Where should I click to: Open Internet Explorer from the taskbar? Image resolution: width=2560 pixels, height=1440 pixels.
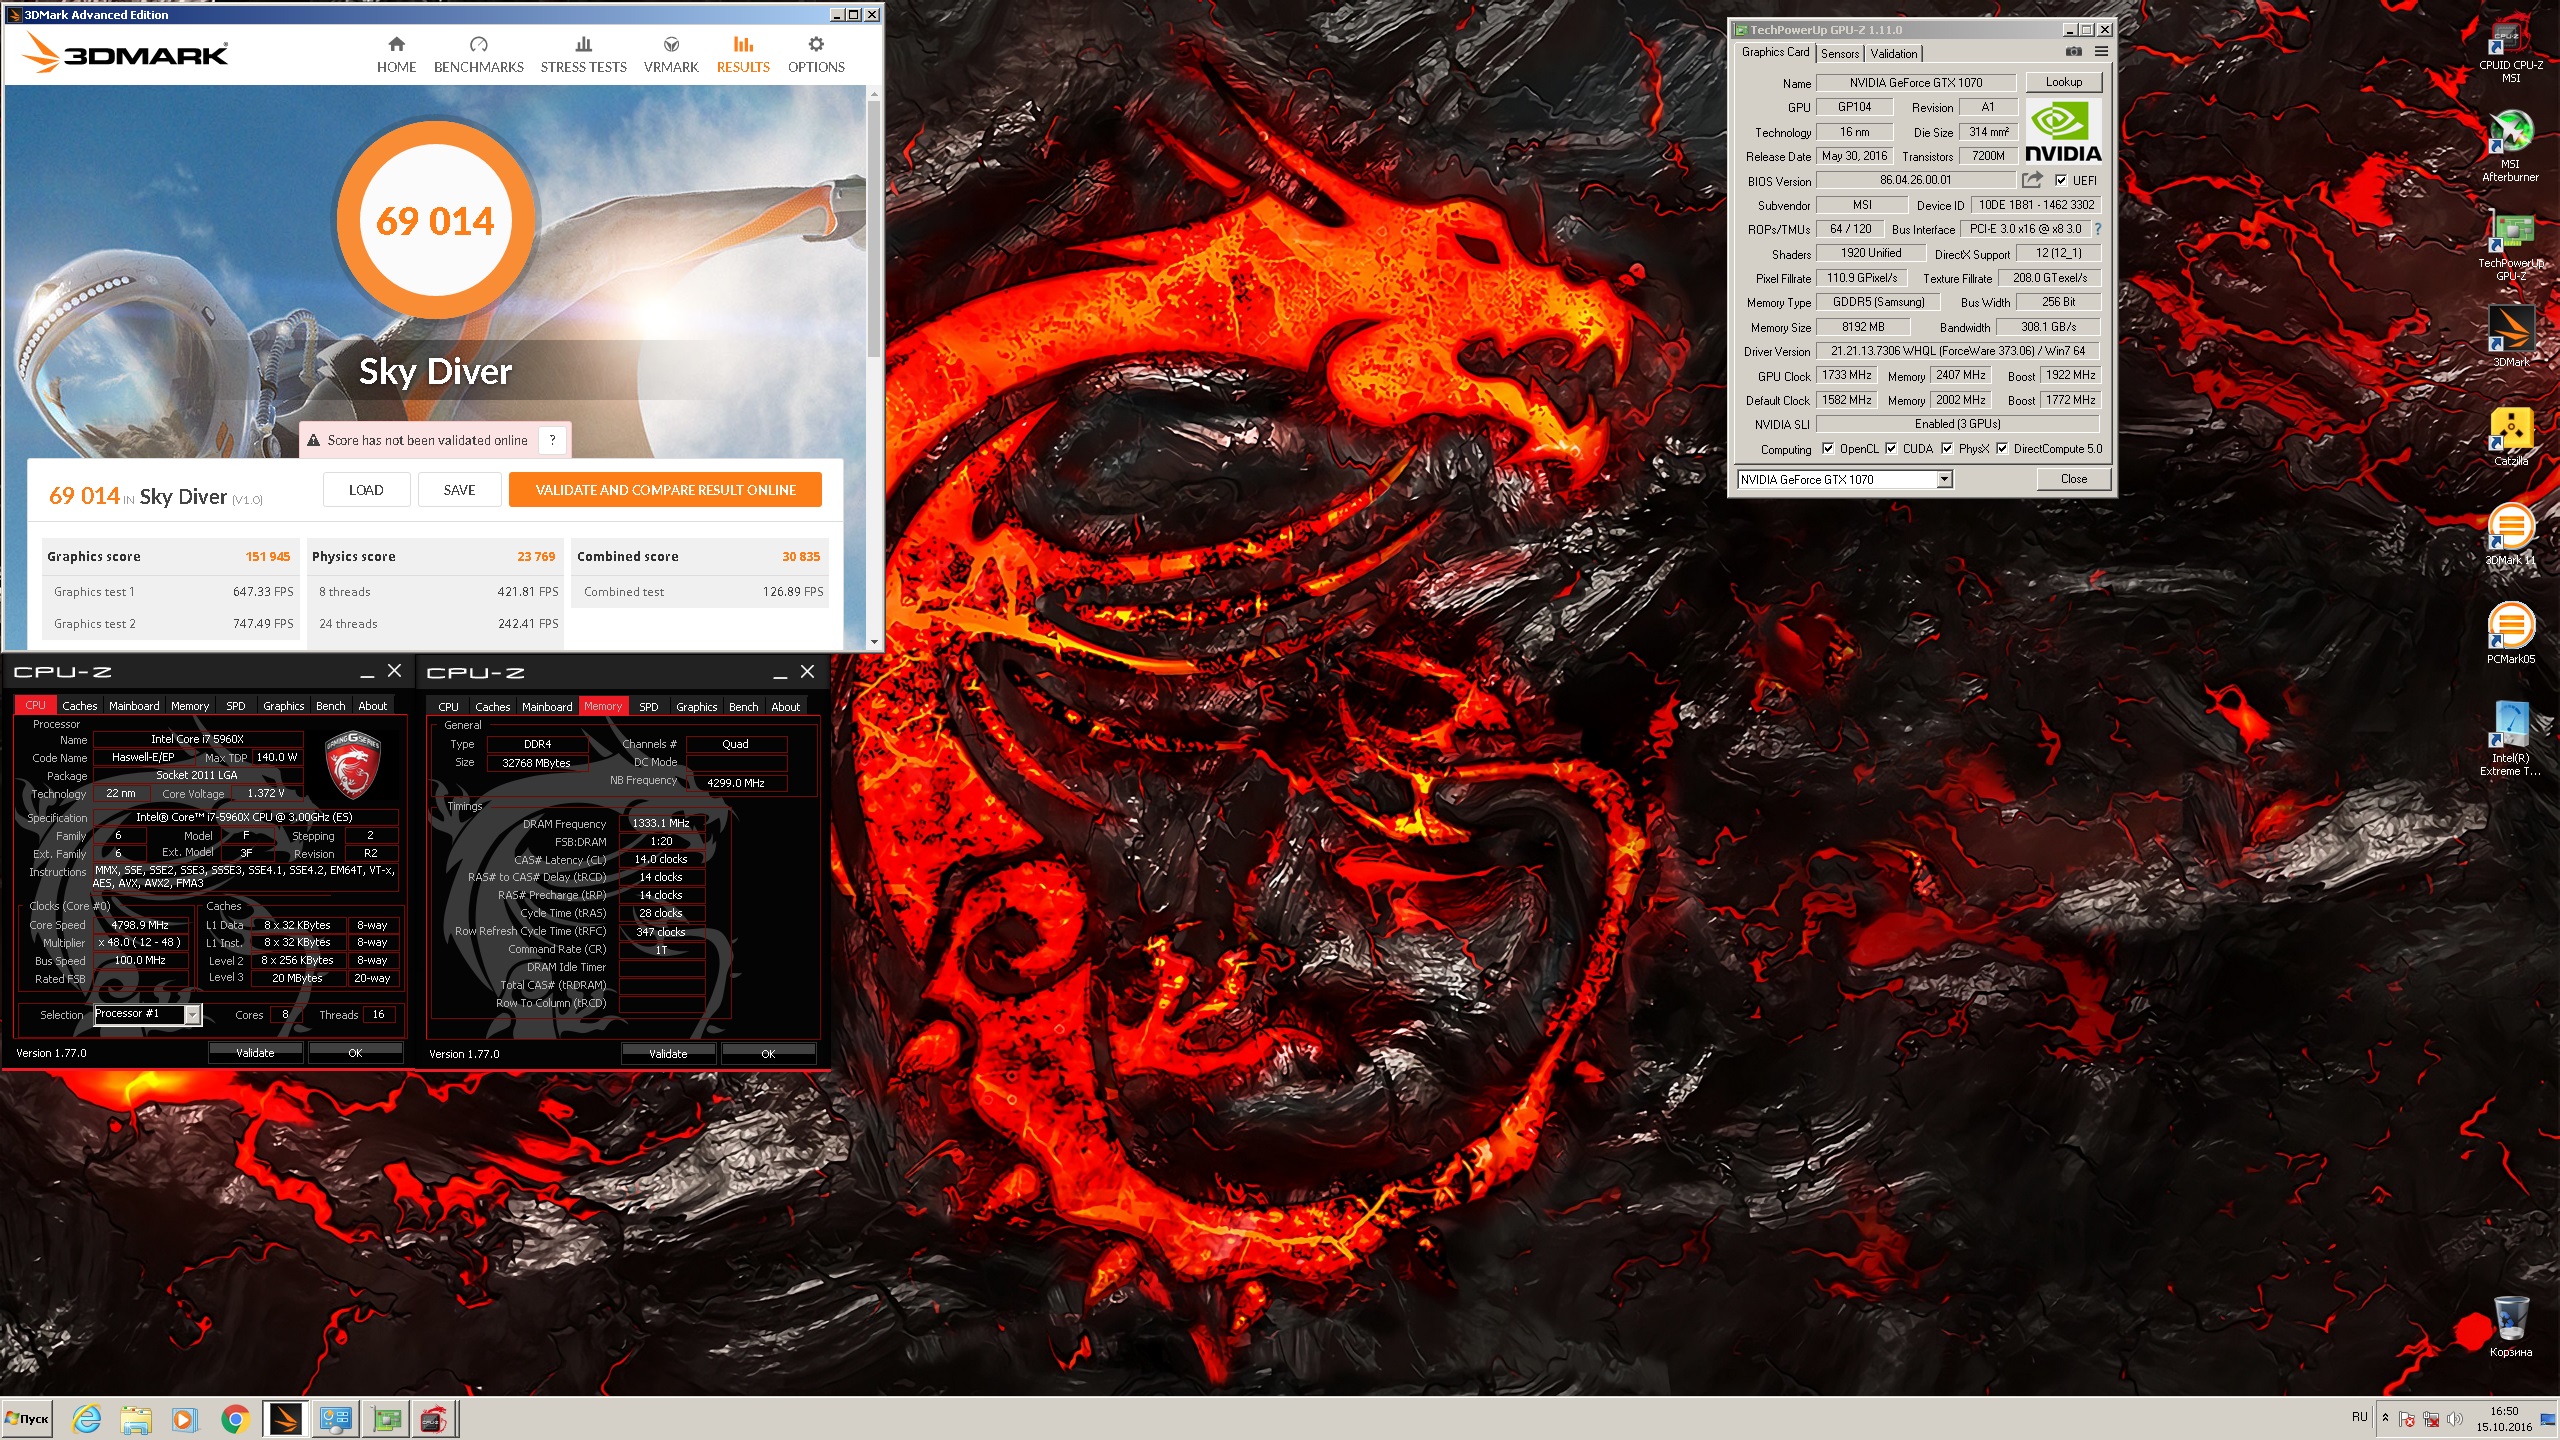pos(87,1419)
